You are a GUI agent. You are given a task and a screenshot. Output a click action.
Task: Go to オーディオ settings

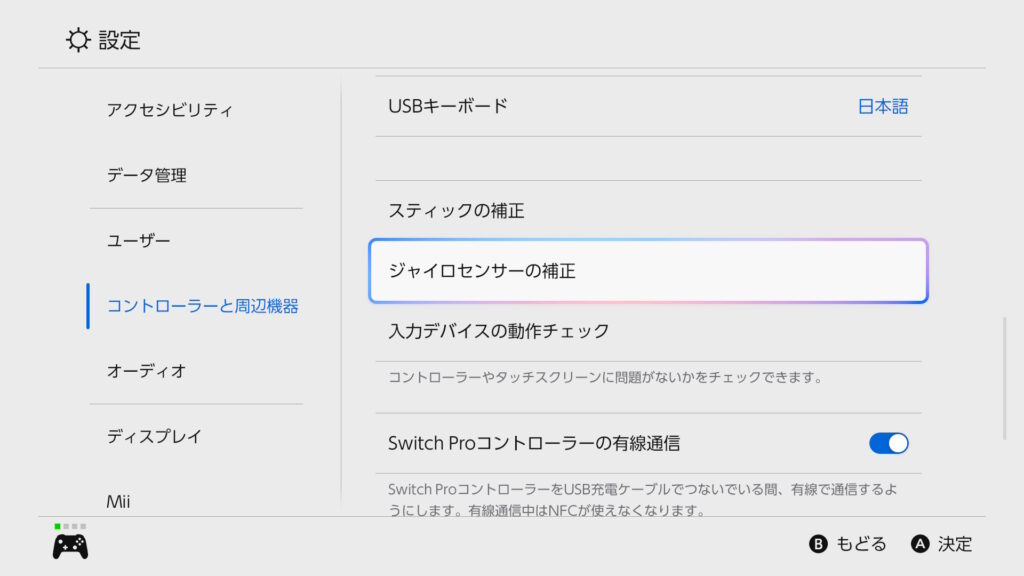click(x=147, y=371)
